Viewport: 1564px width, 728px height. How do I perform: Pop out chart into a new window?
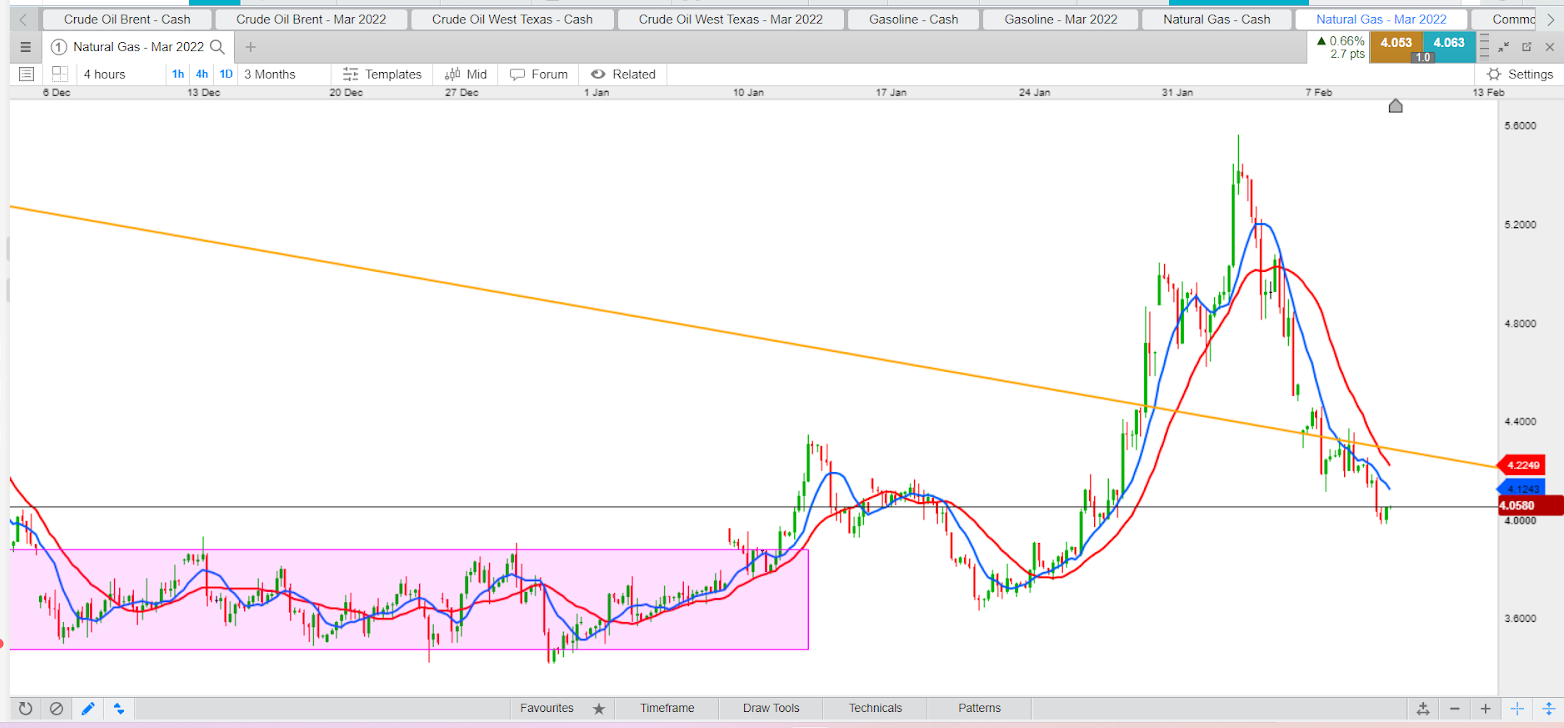tap(1526, 46)
